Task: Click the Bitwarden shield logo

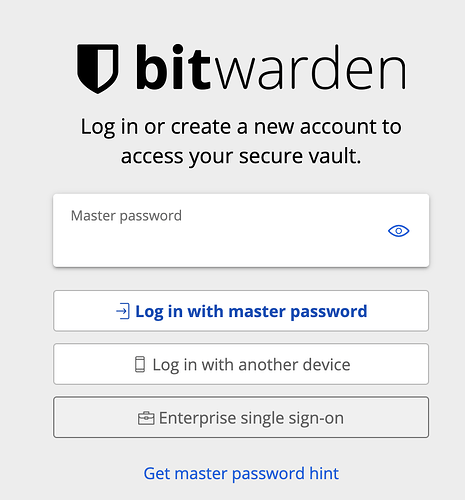Action: tap(98, 69)
